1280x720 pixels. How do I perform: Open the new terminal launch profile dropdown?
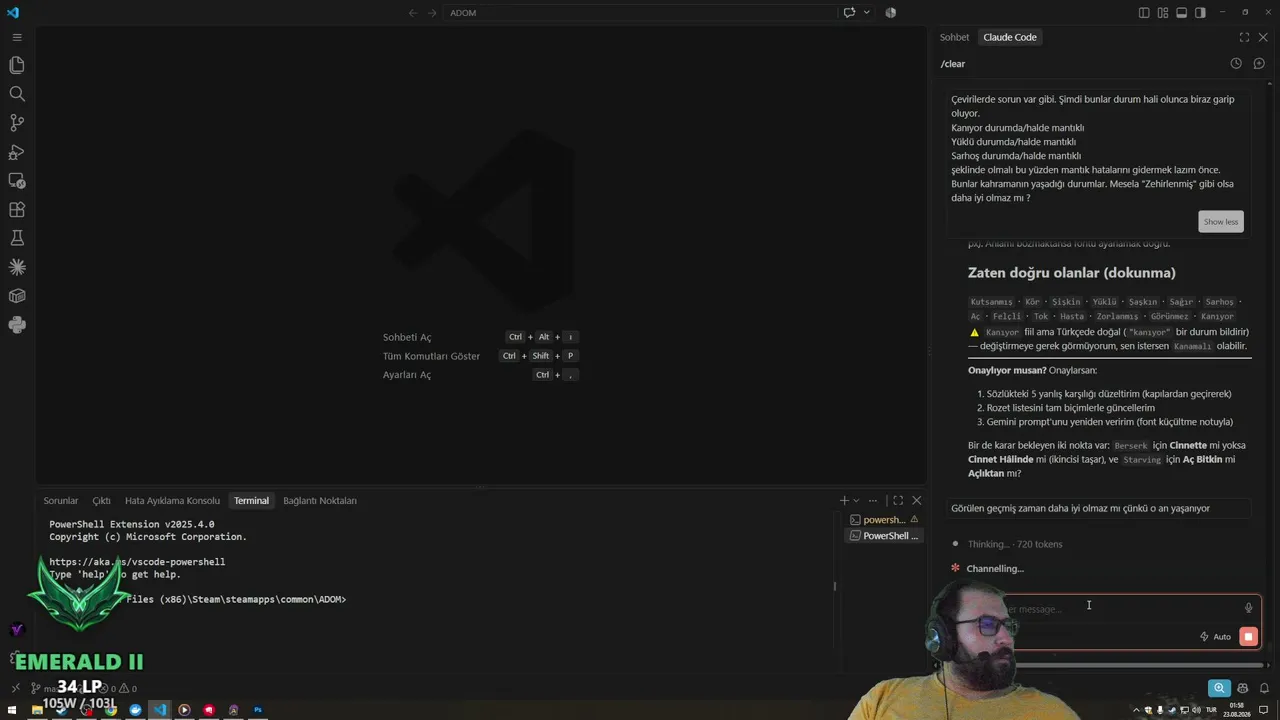coord(856,501)
